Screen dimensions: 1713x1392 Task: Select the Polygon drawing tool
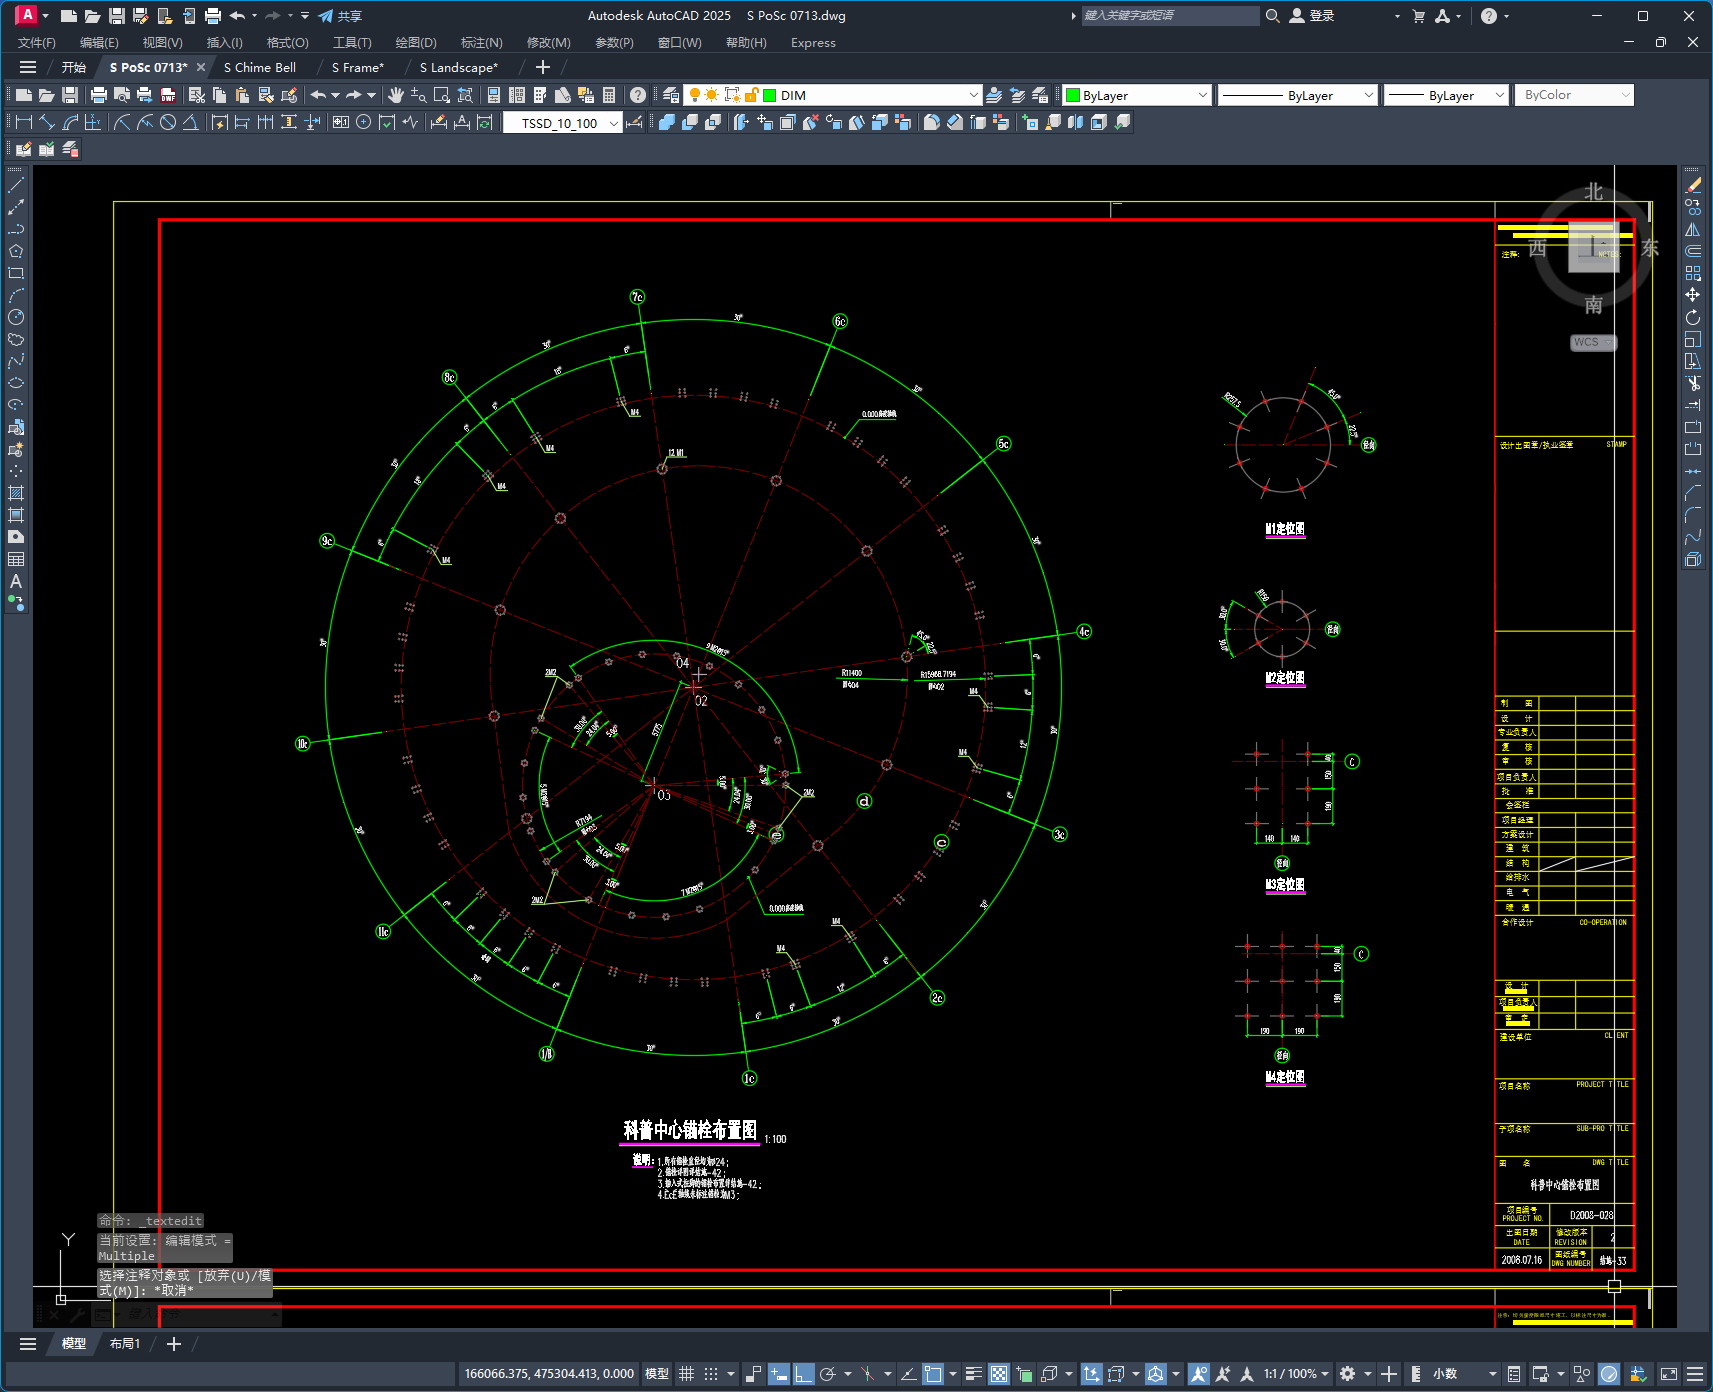pyautogui.click(x=16, y=251)
